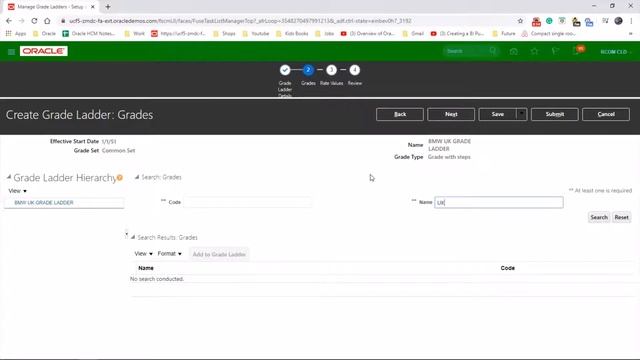This screenshot has height=360, width=640.
Task: Open the Chrome three-dot menu
Action: 631,21
